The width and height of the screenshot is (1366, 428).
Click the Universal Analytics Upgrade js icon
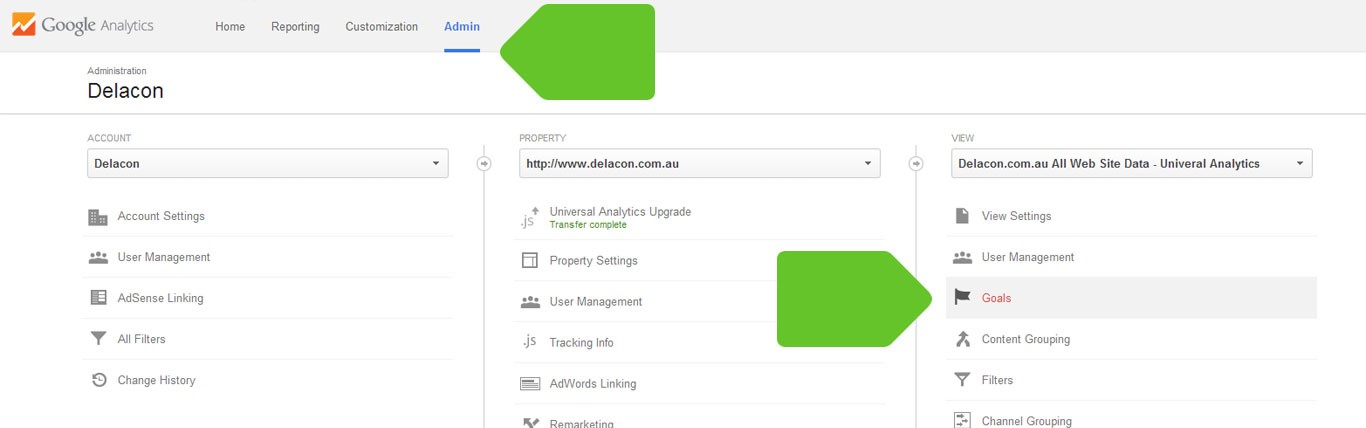[x=530, y=217]
